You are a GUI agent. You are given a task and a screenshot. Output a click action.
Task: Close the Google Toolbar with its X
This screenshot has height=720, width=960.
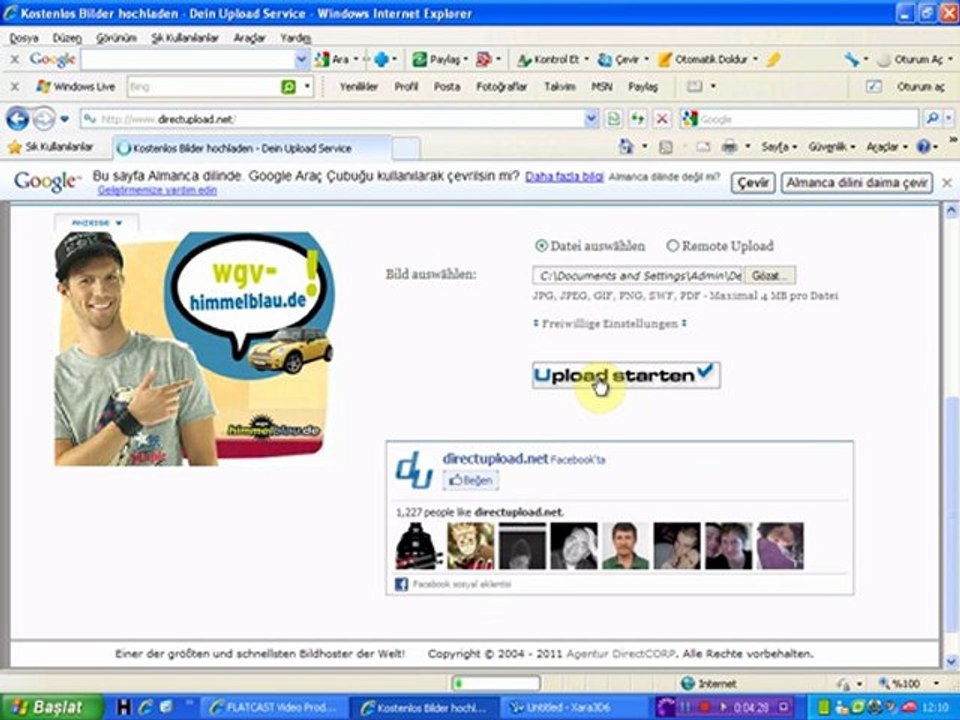(x=15, y=59)
